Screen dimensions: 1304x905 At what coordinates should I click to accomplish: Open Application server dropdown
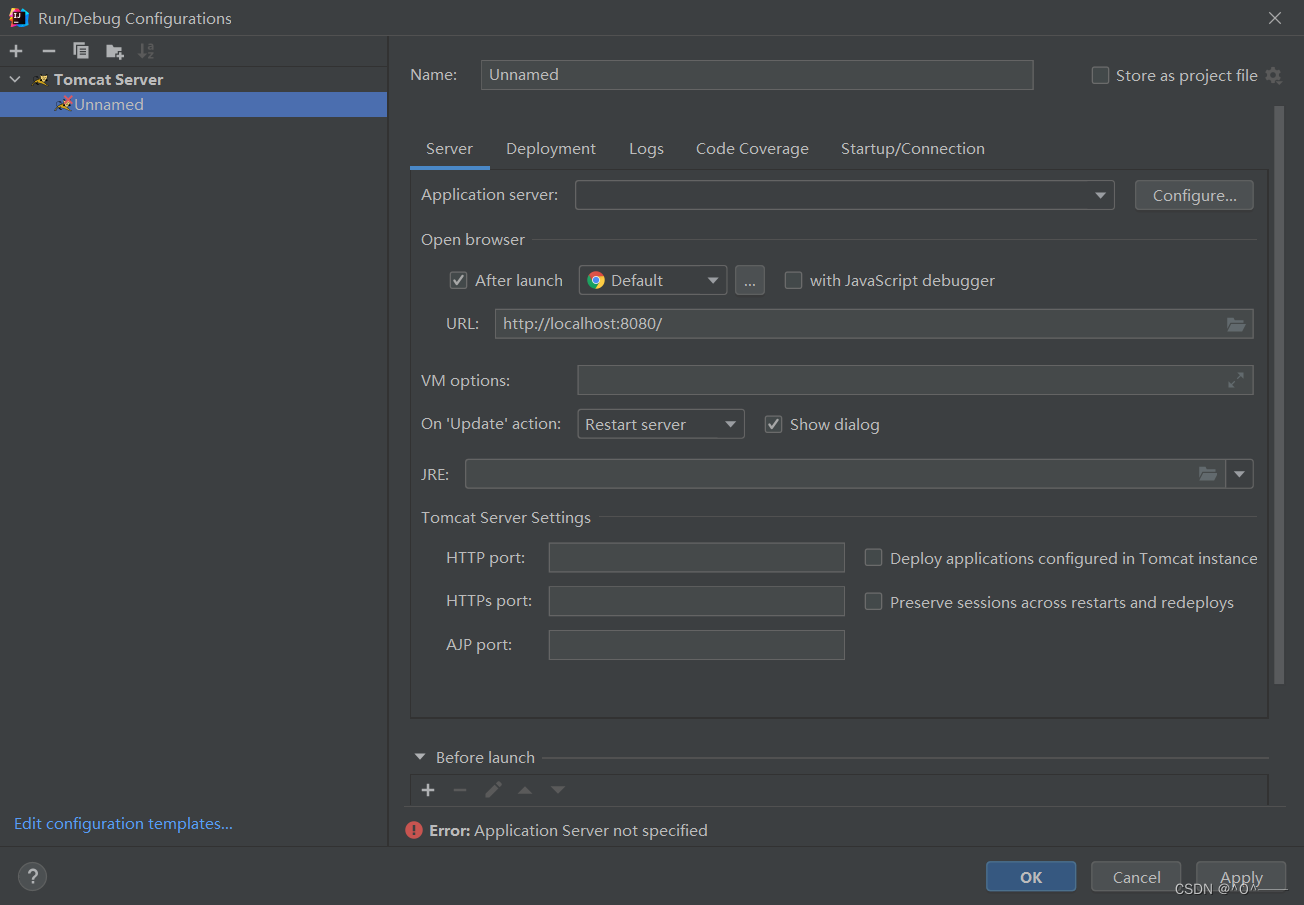click(x=844, y=195)
